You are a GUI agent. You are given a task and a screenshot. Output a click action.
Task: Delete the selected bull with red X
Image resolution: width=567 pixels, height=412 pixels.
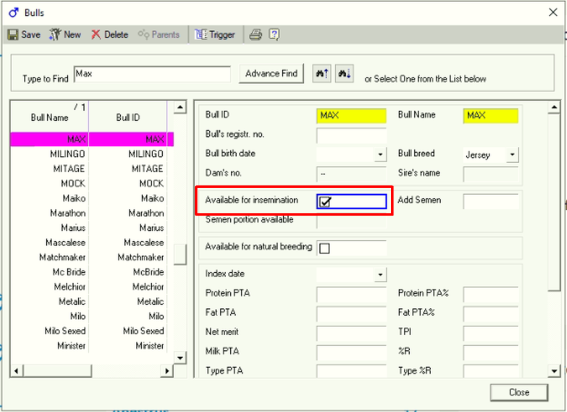(x=110, y=35)
